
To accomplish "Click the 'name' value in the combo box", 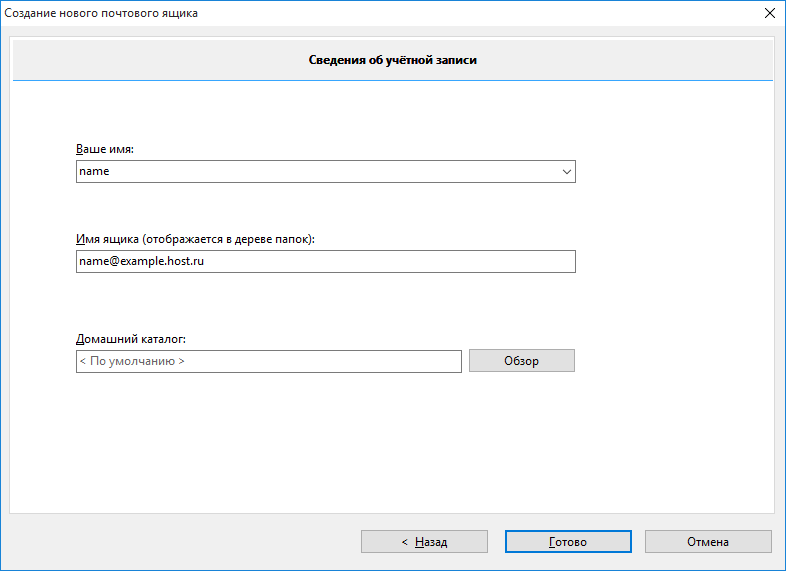I will pyautogui.click(x=94, y=171).
